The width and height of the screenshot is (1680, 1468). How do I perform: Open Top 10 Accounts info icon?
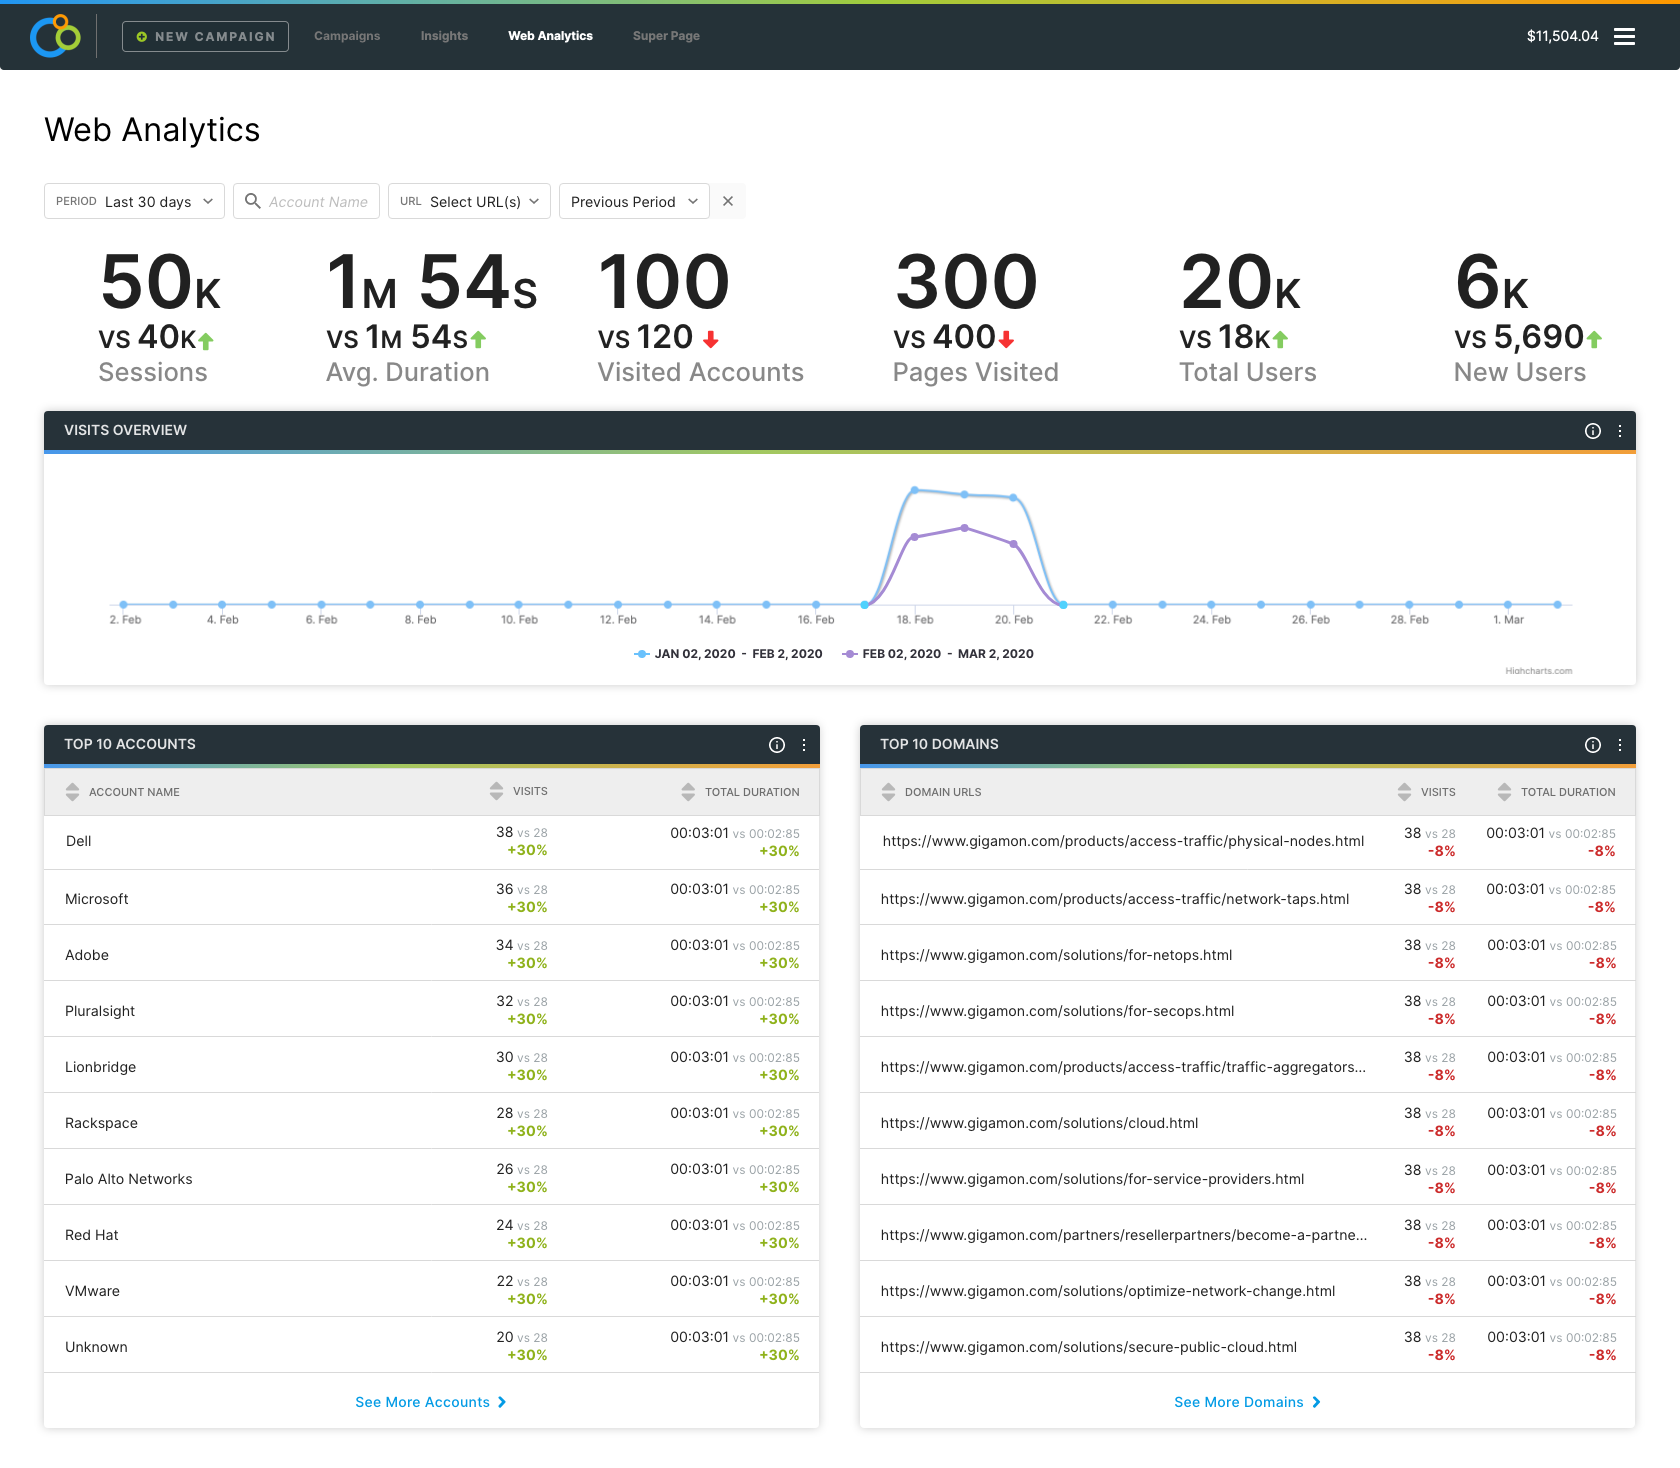tap(777, 745)
